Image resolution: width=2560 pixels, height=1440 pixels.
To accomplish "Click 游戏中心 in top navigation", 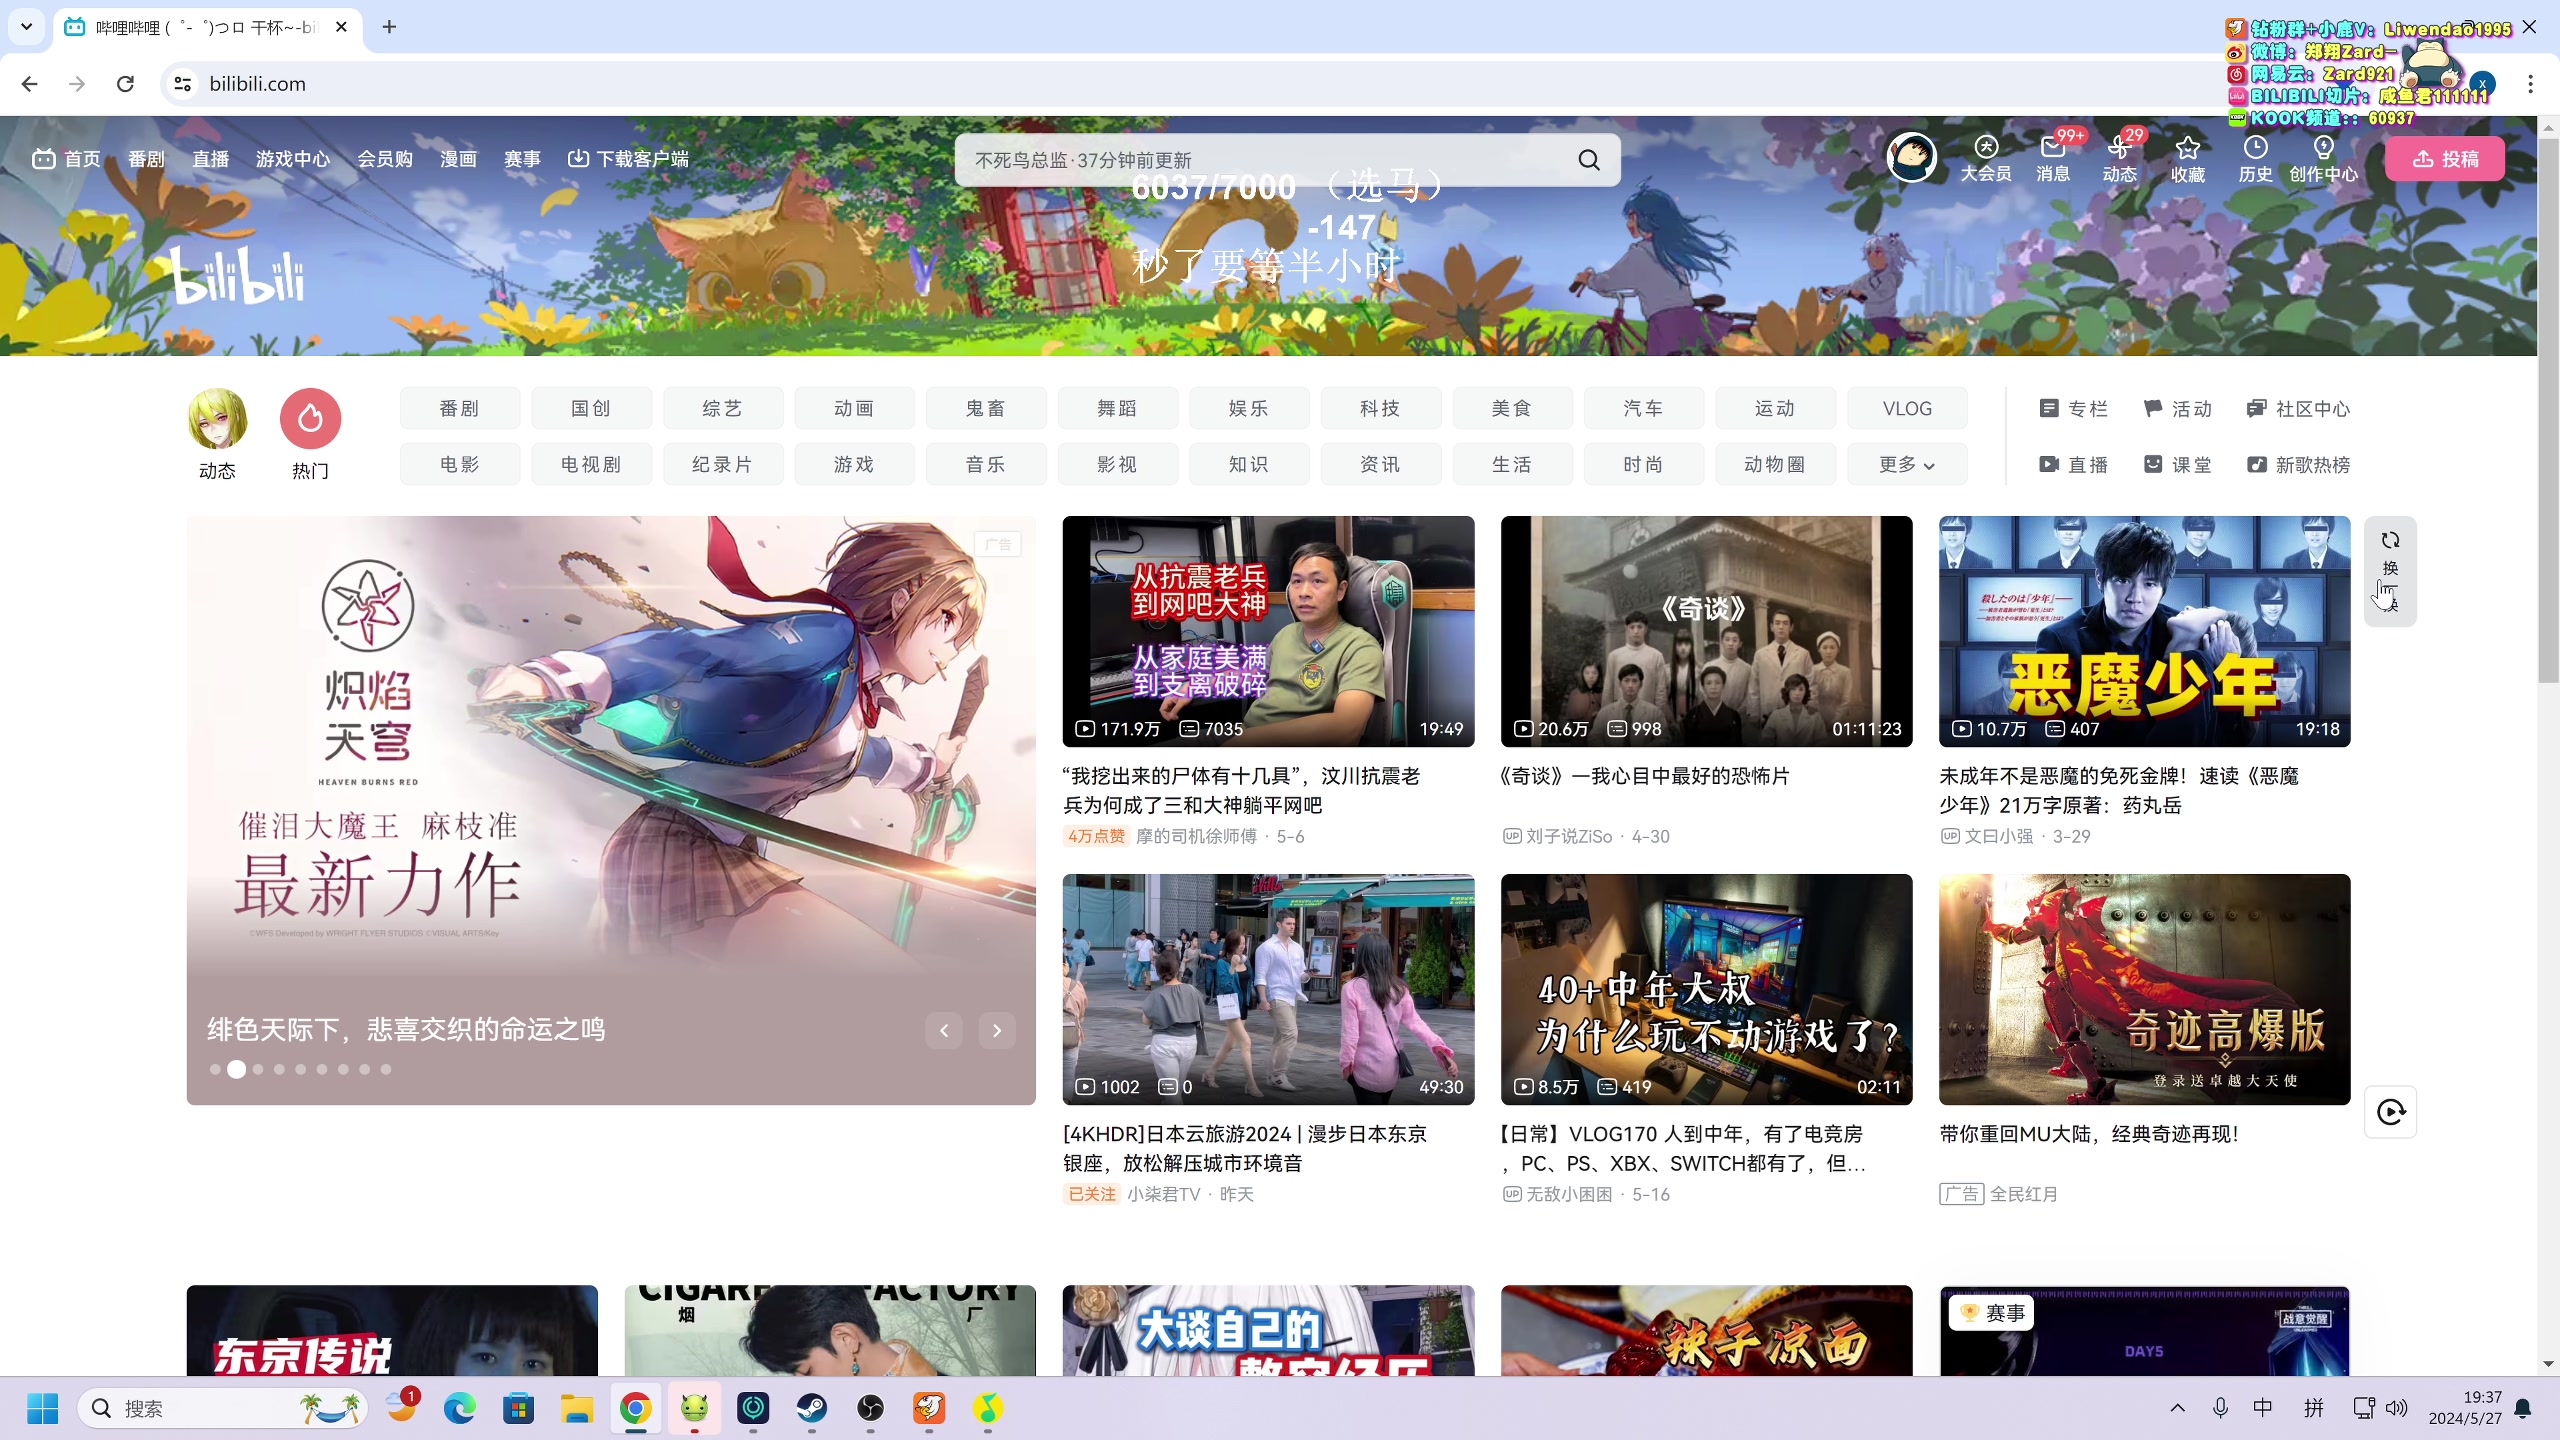I will click(x=292, y=159).
